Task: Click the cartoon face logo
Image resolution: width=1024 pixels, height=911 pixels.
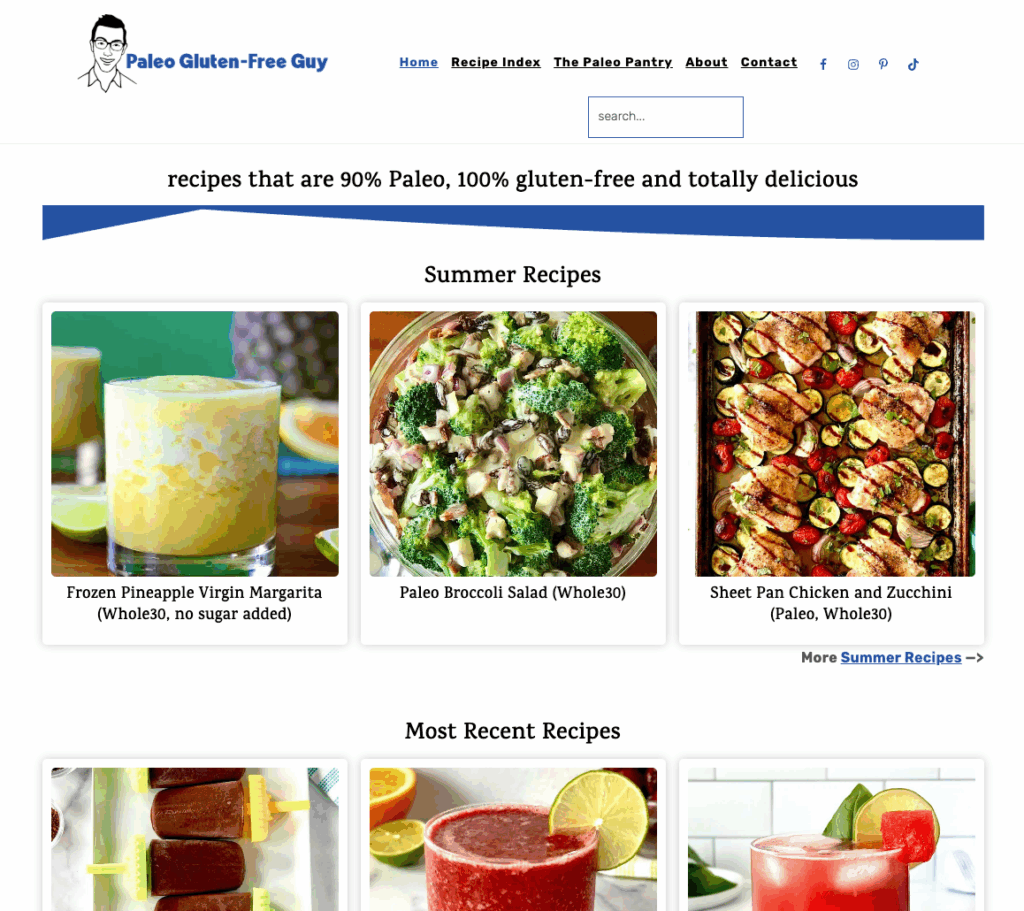Action: point(106,54)
